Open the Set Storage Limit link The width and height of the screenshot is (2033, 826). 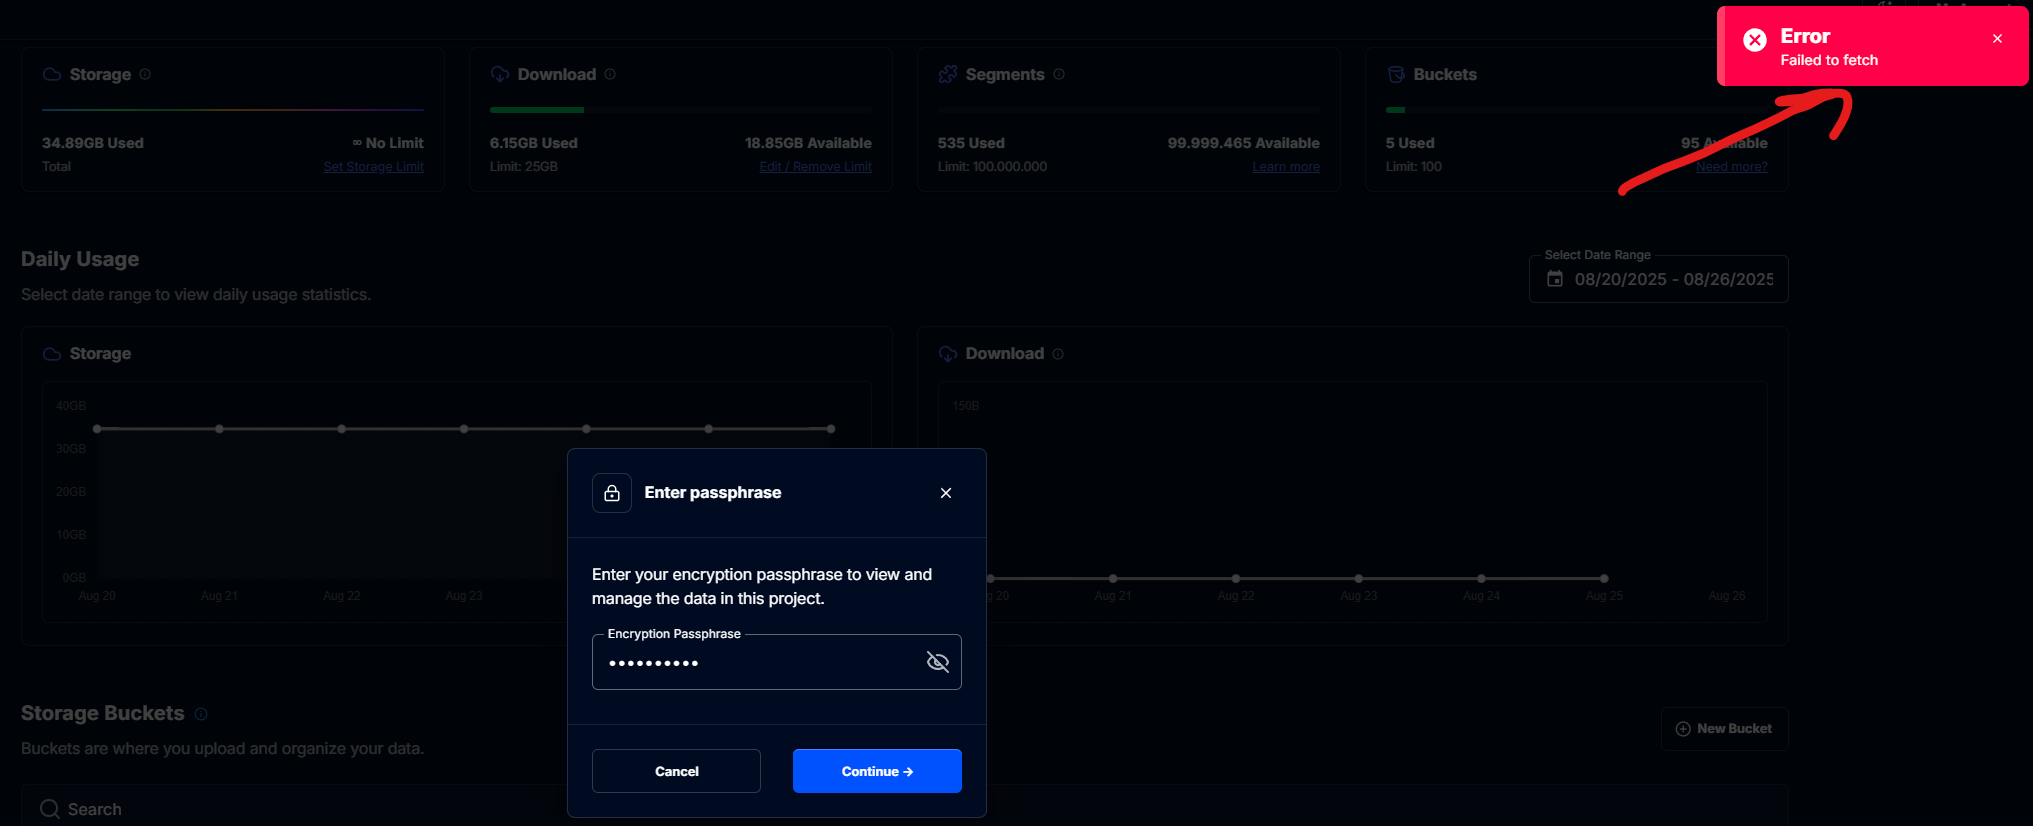(373, 167)
